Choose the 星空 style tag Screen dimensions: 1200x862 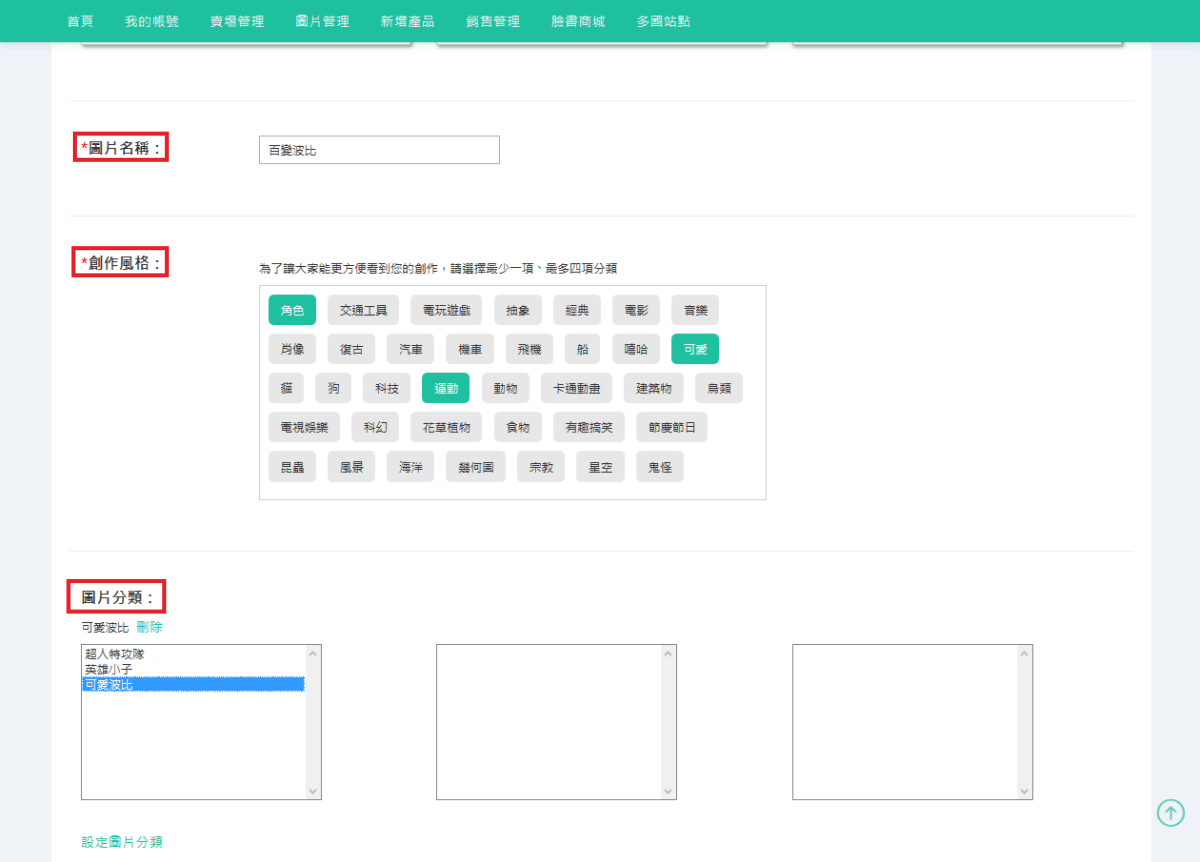point(600,467)
